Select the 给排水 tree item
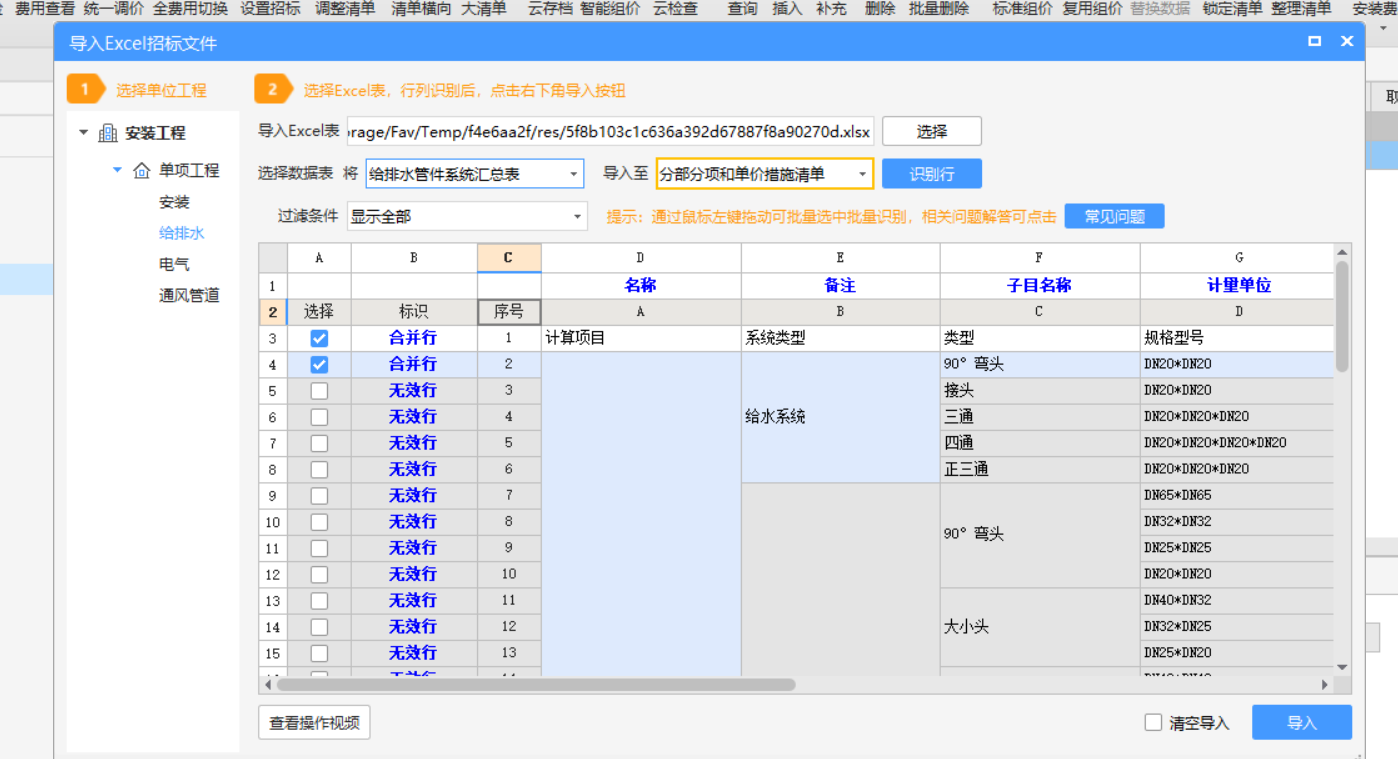1398x759 pixels. 182,233
